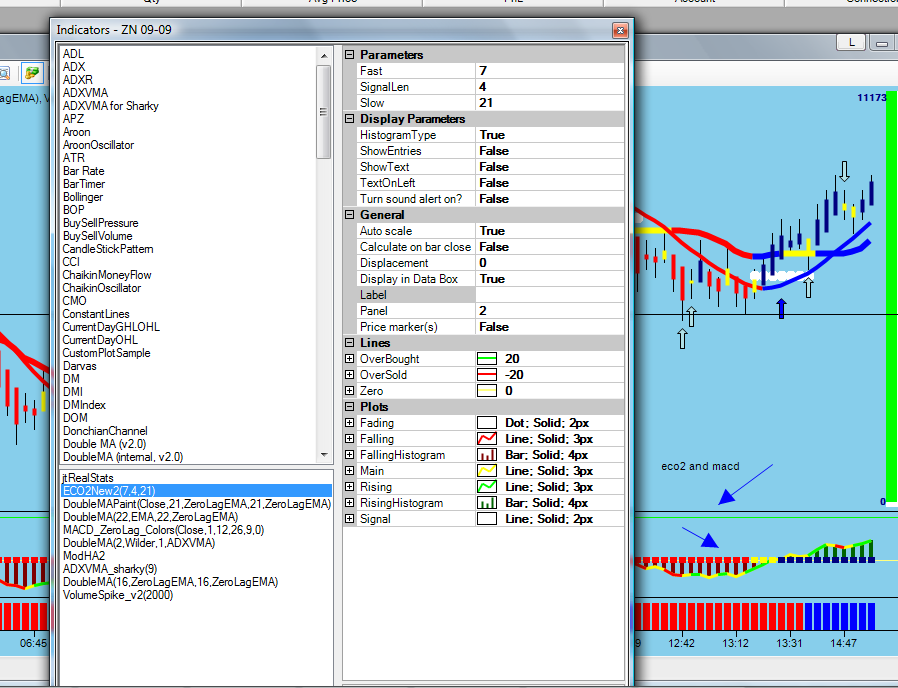898x688 pixels.
Task: Select ECO2New2(7,4,21) in applied indicators
Action: 196,491
